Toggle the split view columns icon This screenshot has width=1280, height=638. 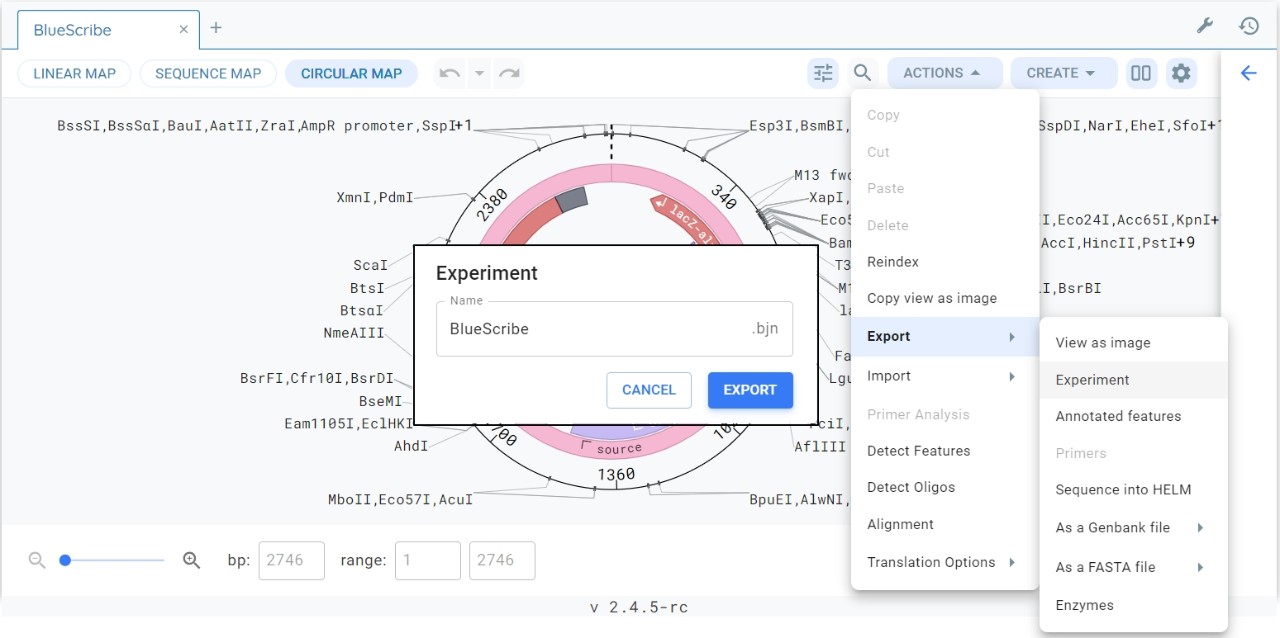1140,73
